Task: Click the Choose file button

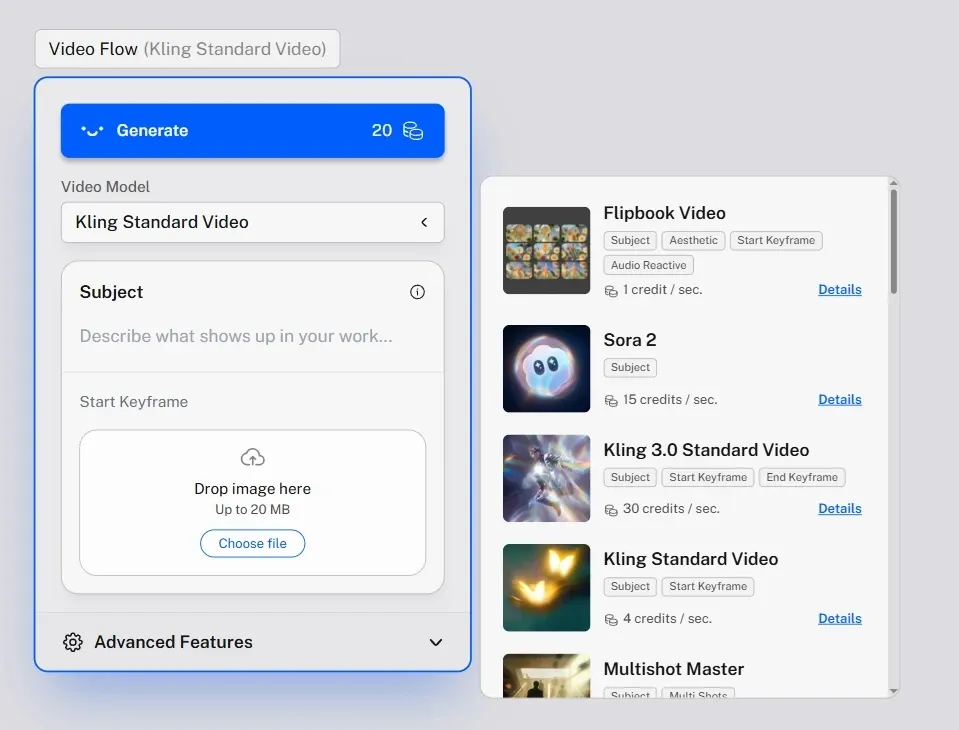Action: tap(253, 544)
